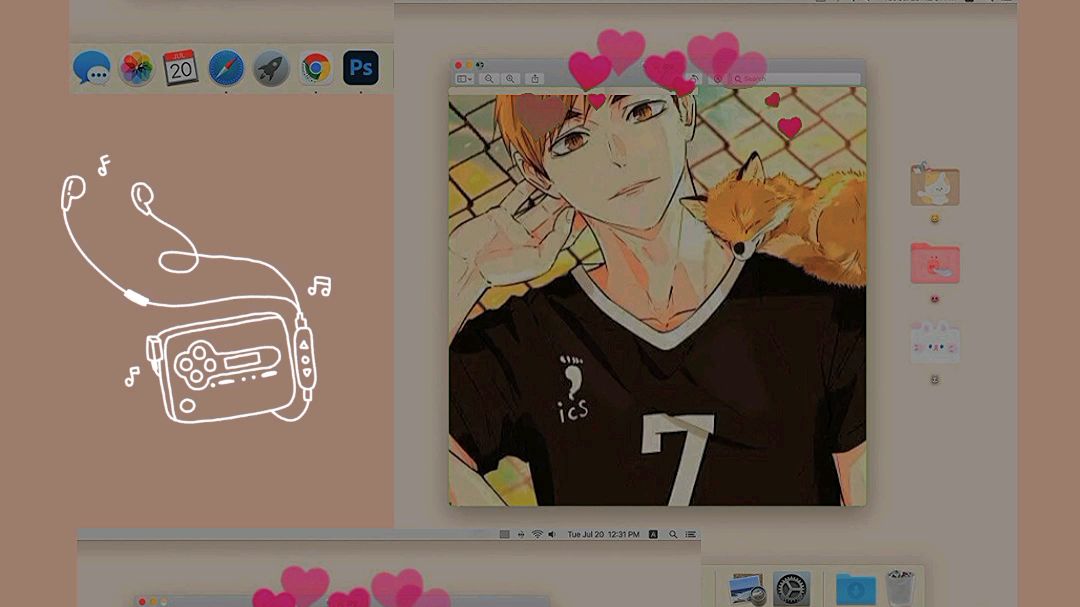Expand the sidebar view dropdown in Preview
The image size is (1080, 607).
click(x=465, y=79)
